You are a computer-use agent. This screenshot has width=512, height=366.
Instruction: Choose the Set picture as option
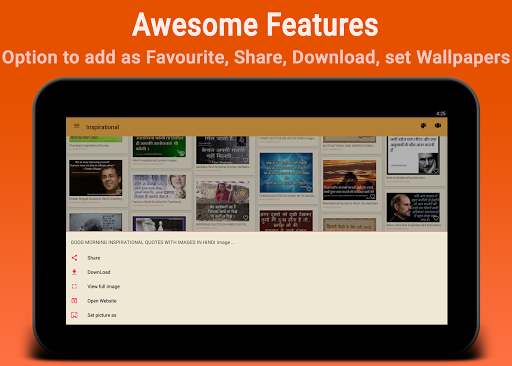click(102, 315)
